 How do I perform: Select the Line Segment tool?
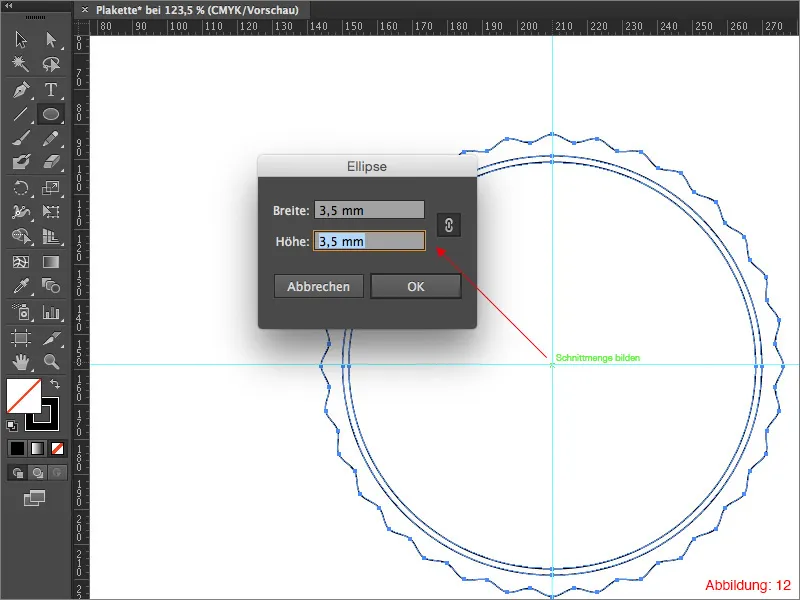coord(21,114)
